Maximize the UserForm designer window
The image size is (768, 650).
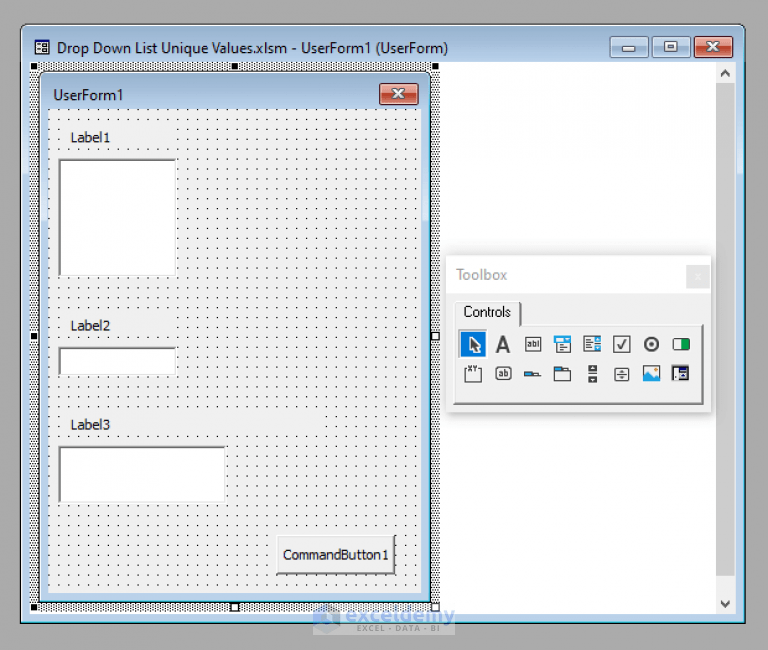point(671,48)
